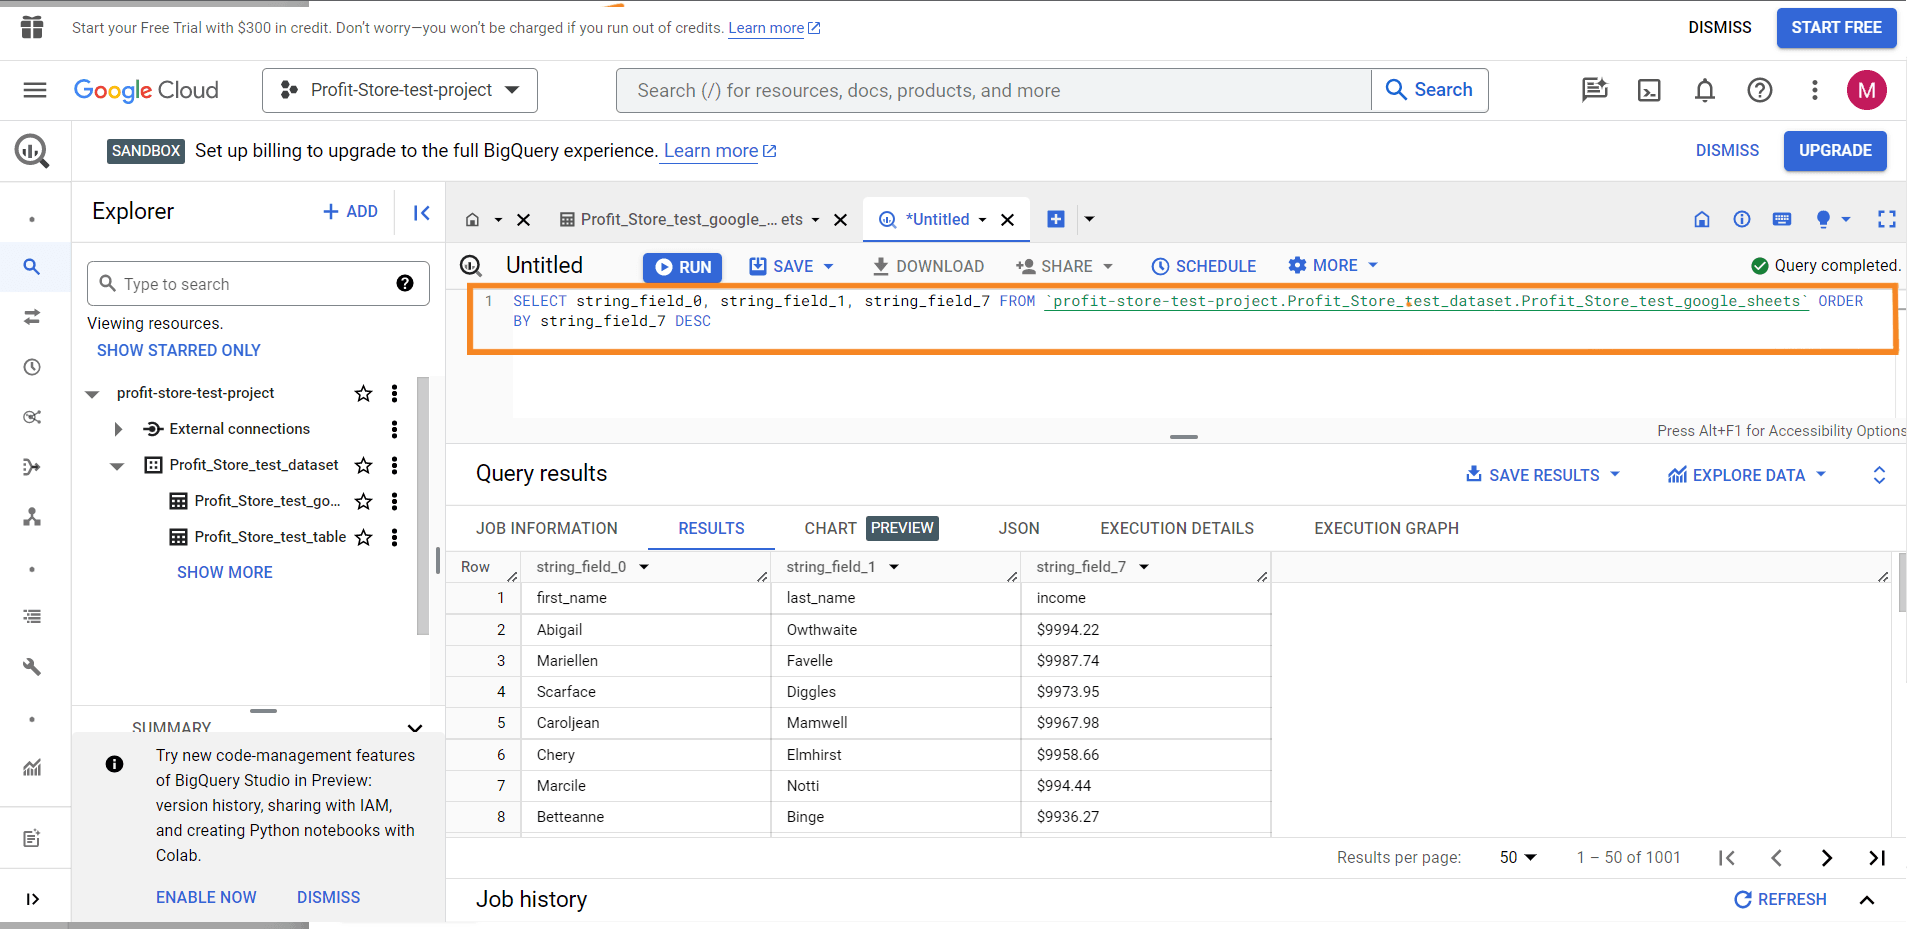Screen dimensions: 1907x929
Task: Open the MORE dropdown menu
Action: tap(1333, 265)
